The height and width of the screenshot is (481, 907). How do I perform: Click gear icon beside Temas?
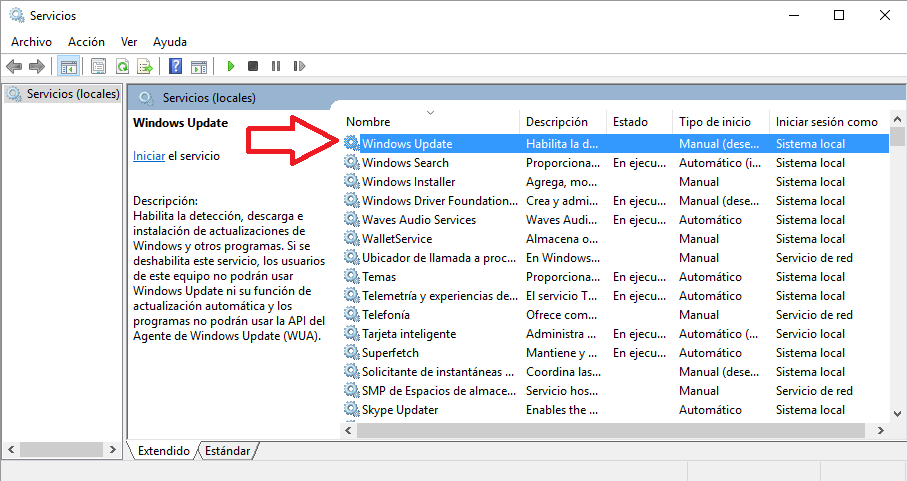(352, 276)
